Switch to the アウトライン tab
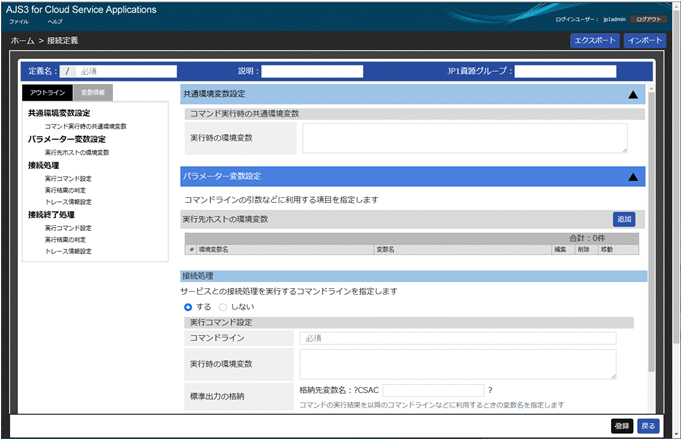The width and height of the screenshot is (683, 440). (x=48, y=92)
